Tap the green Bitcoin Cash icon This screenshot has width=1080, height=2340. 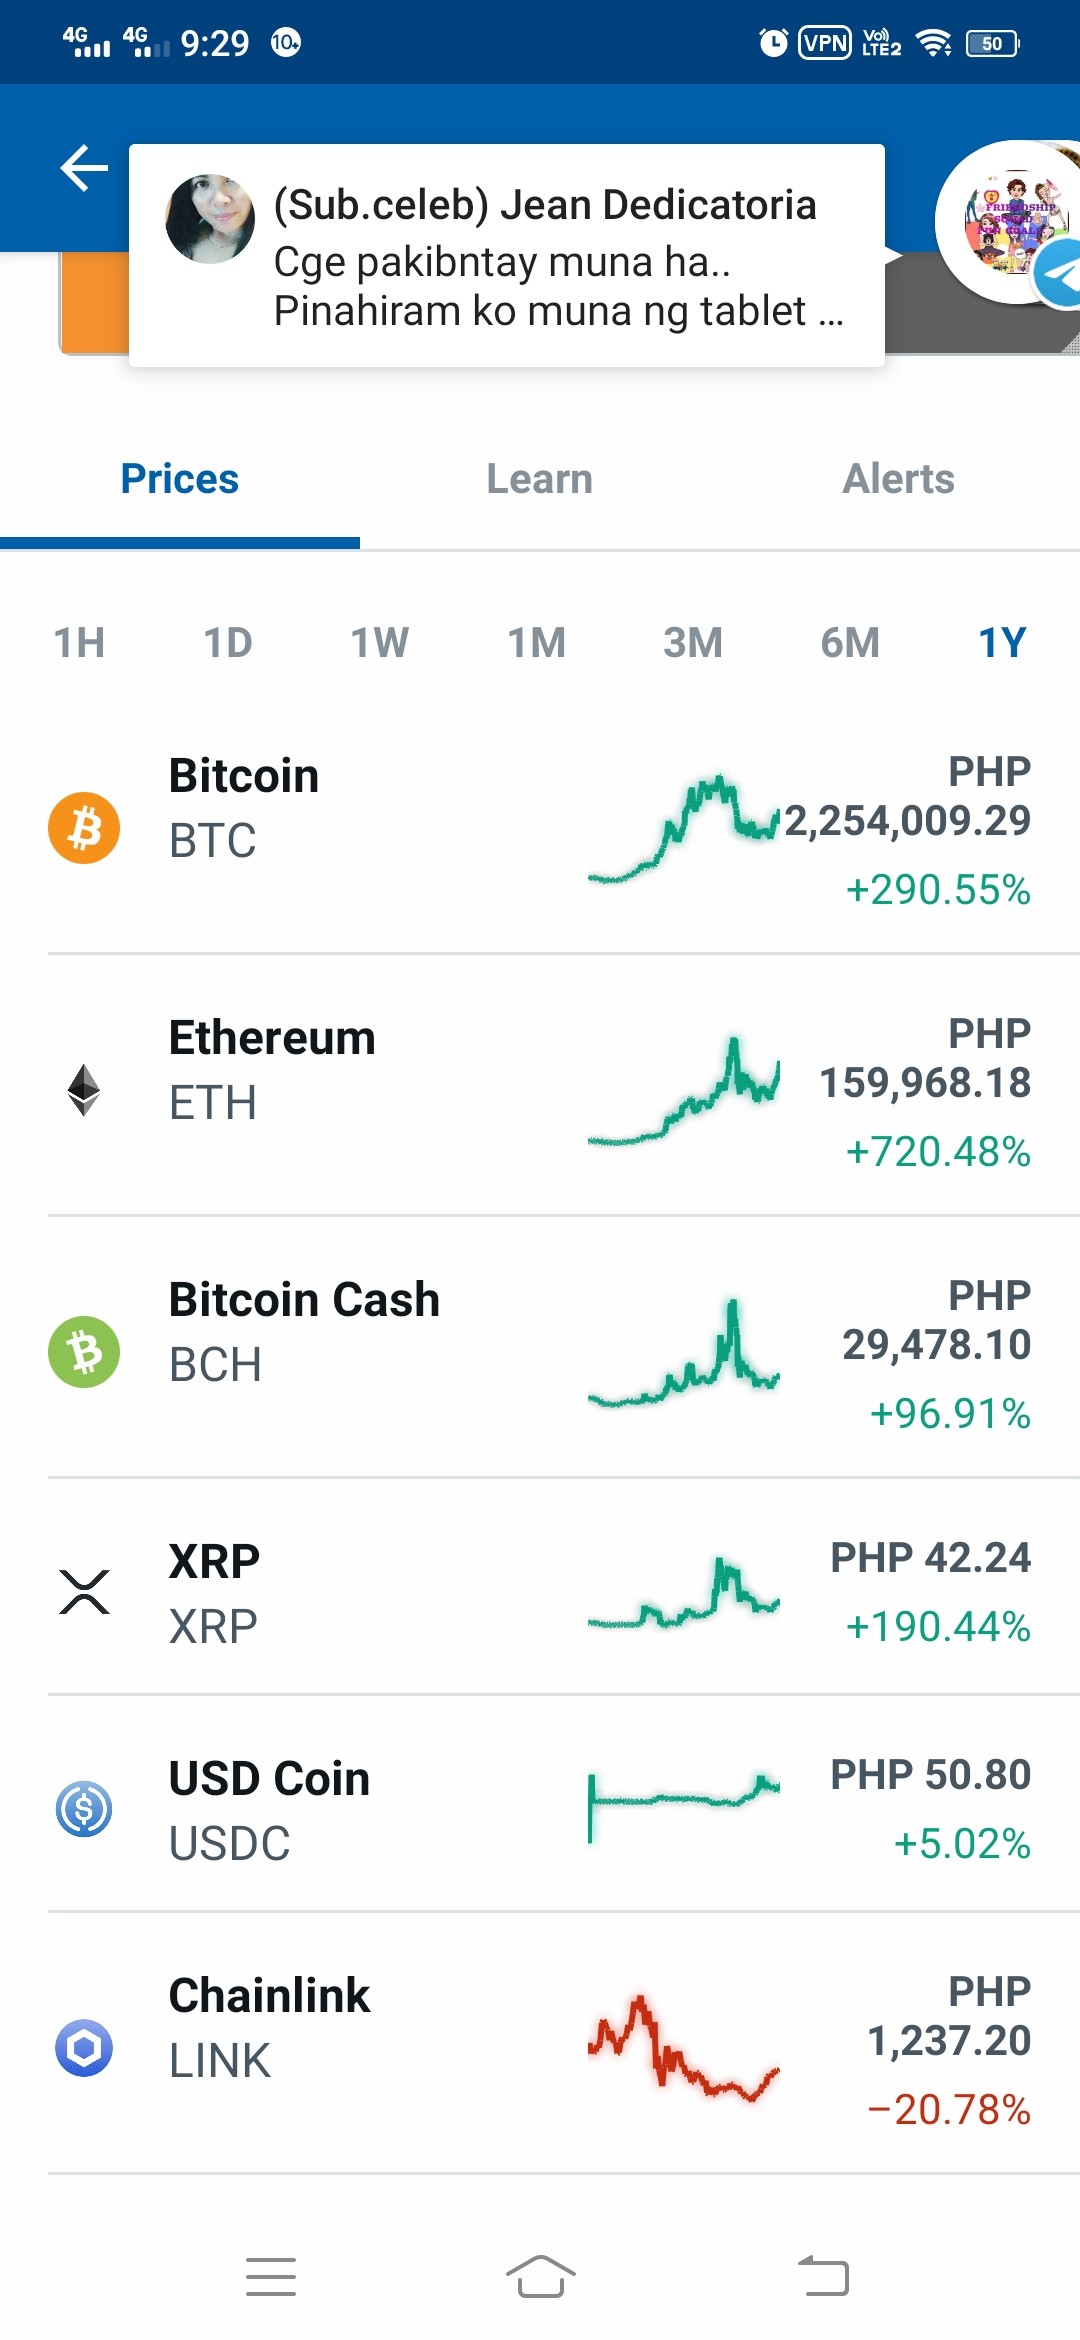84,1352
